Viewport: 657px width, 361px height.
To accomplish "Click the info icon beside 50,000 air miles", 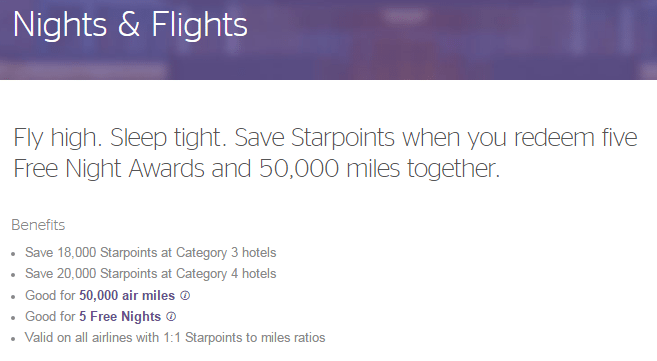I will click(185, 296).
